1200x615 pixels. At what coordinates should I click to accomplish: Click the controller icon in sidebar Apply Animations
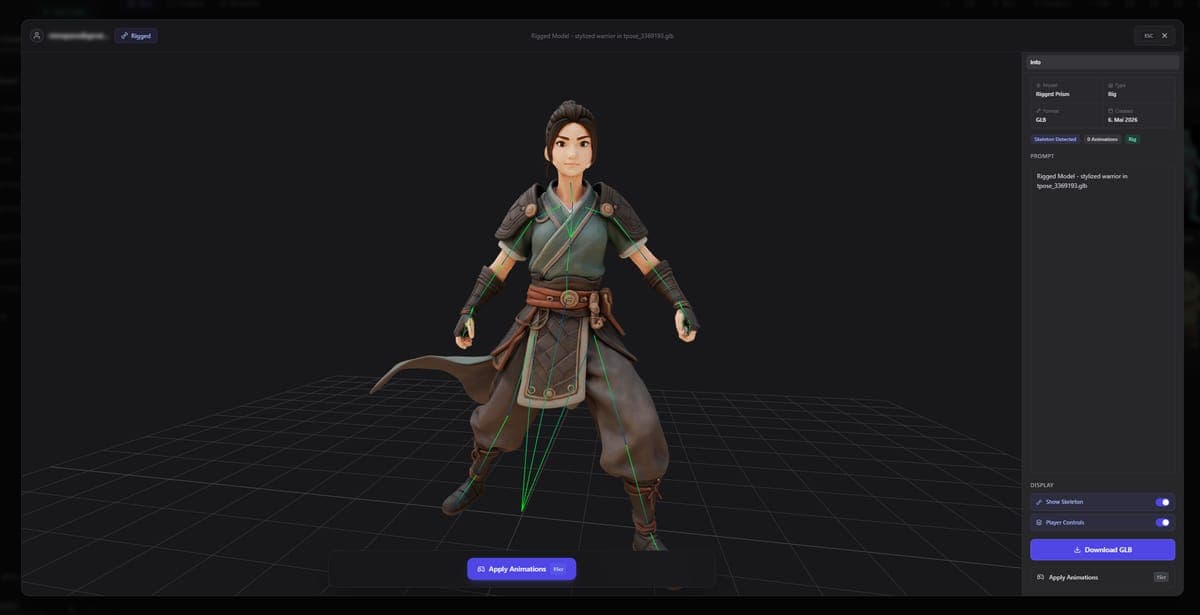pyautogui.click(x=1040, y=577)
